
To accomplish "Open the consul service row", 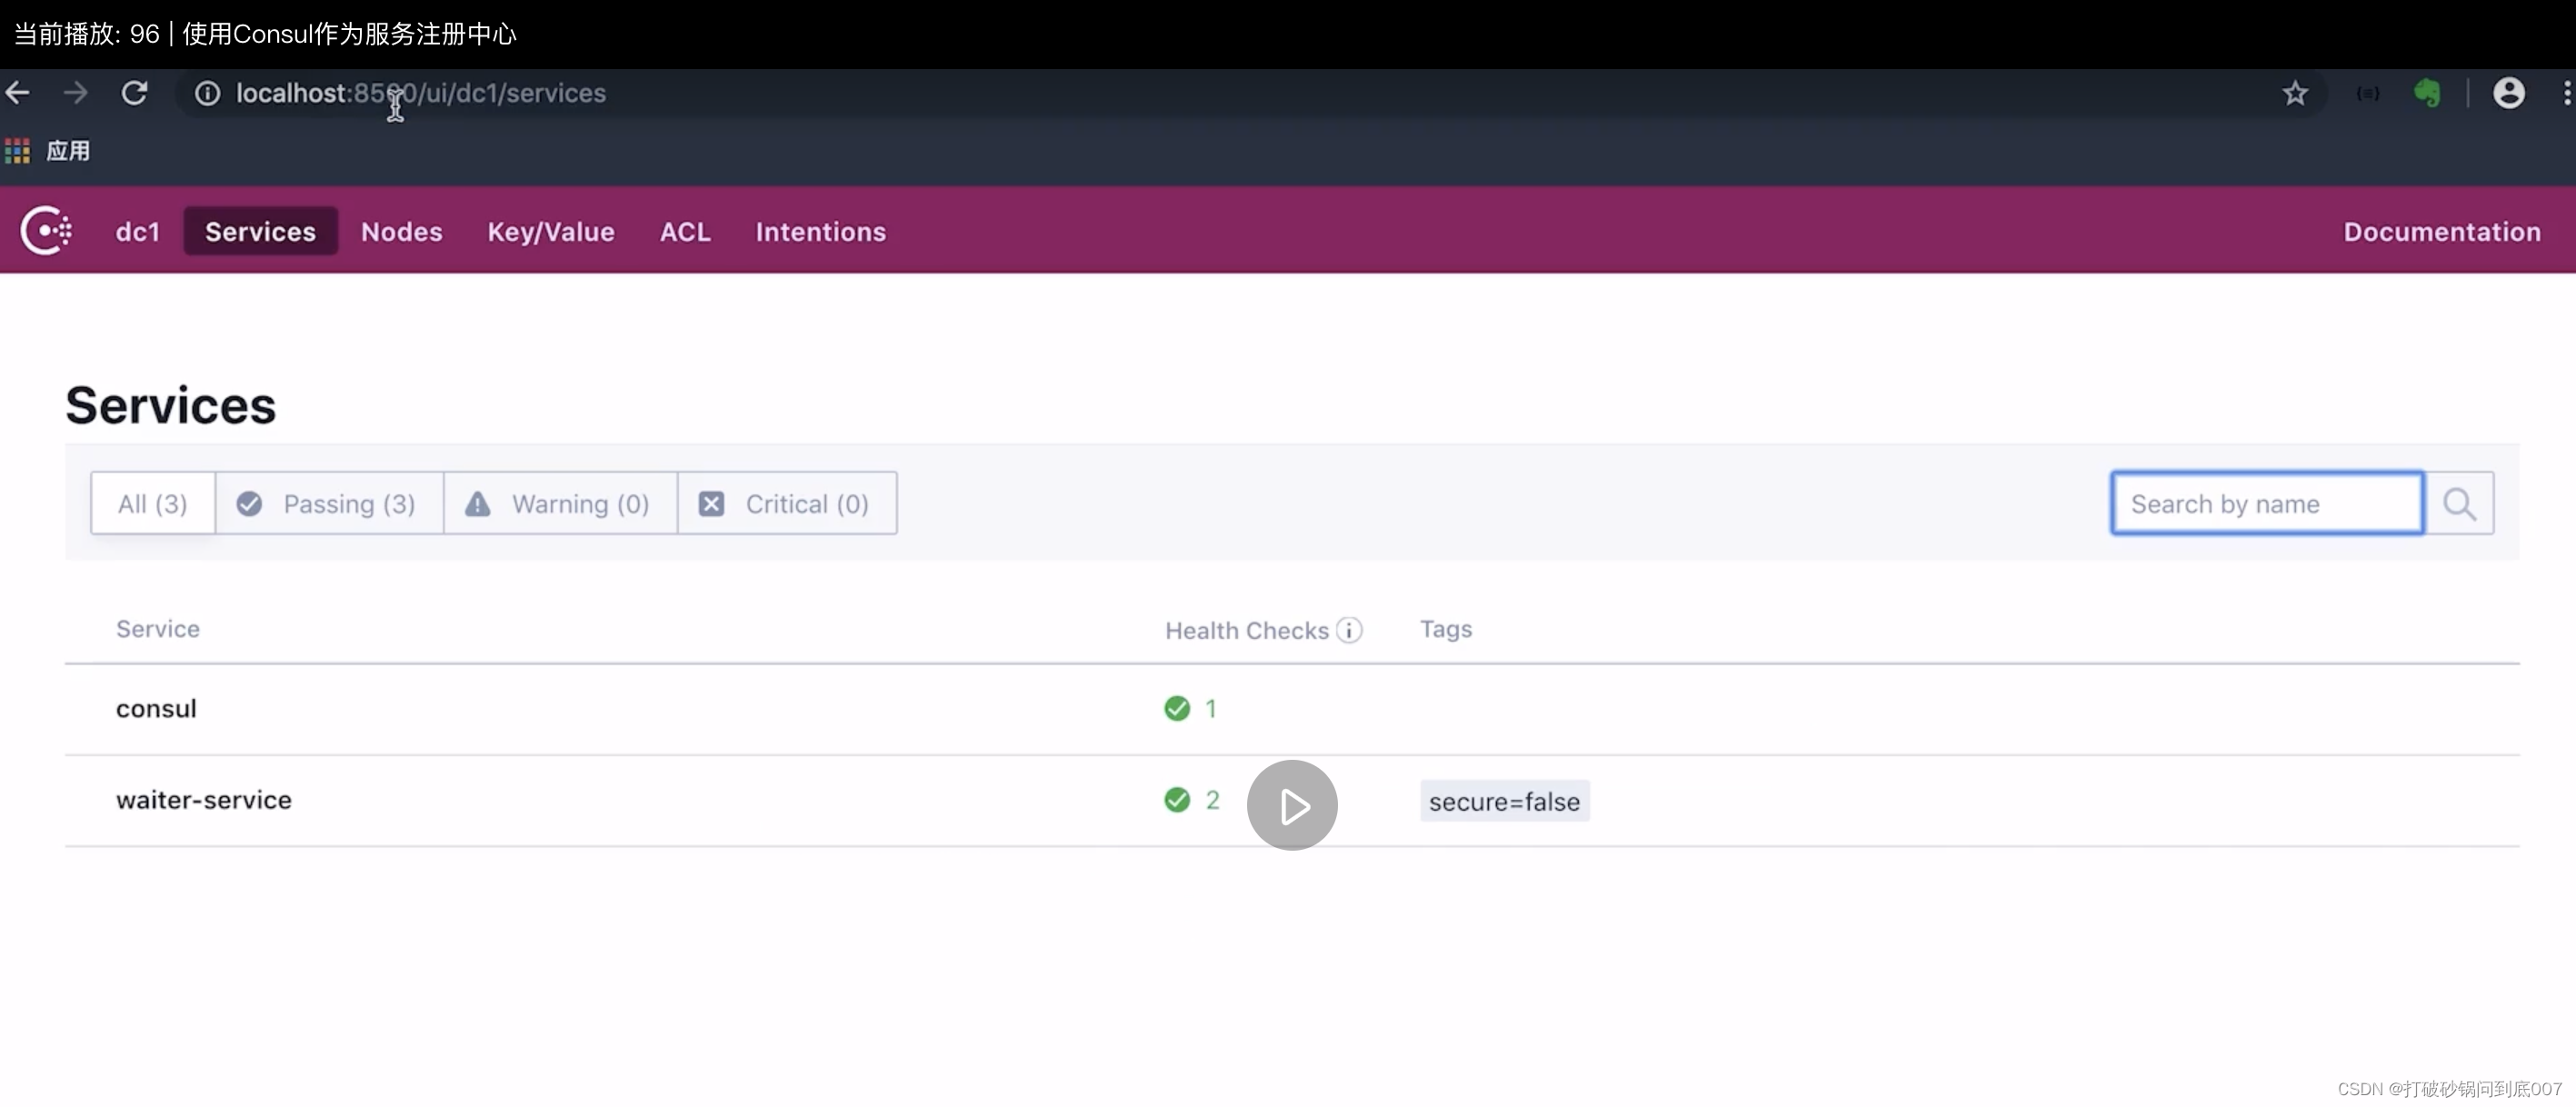I will point(1292,709).
